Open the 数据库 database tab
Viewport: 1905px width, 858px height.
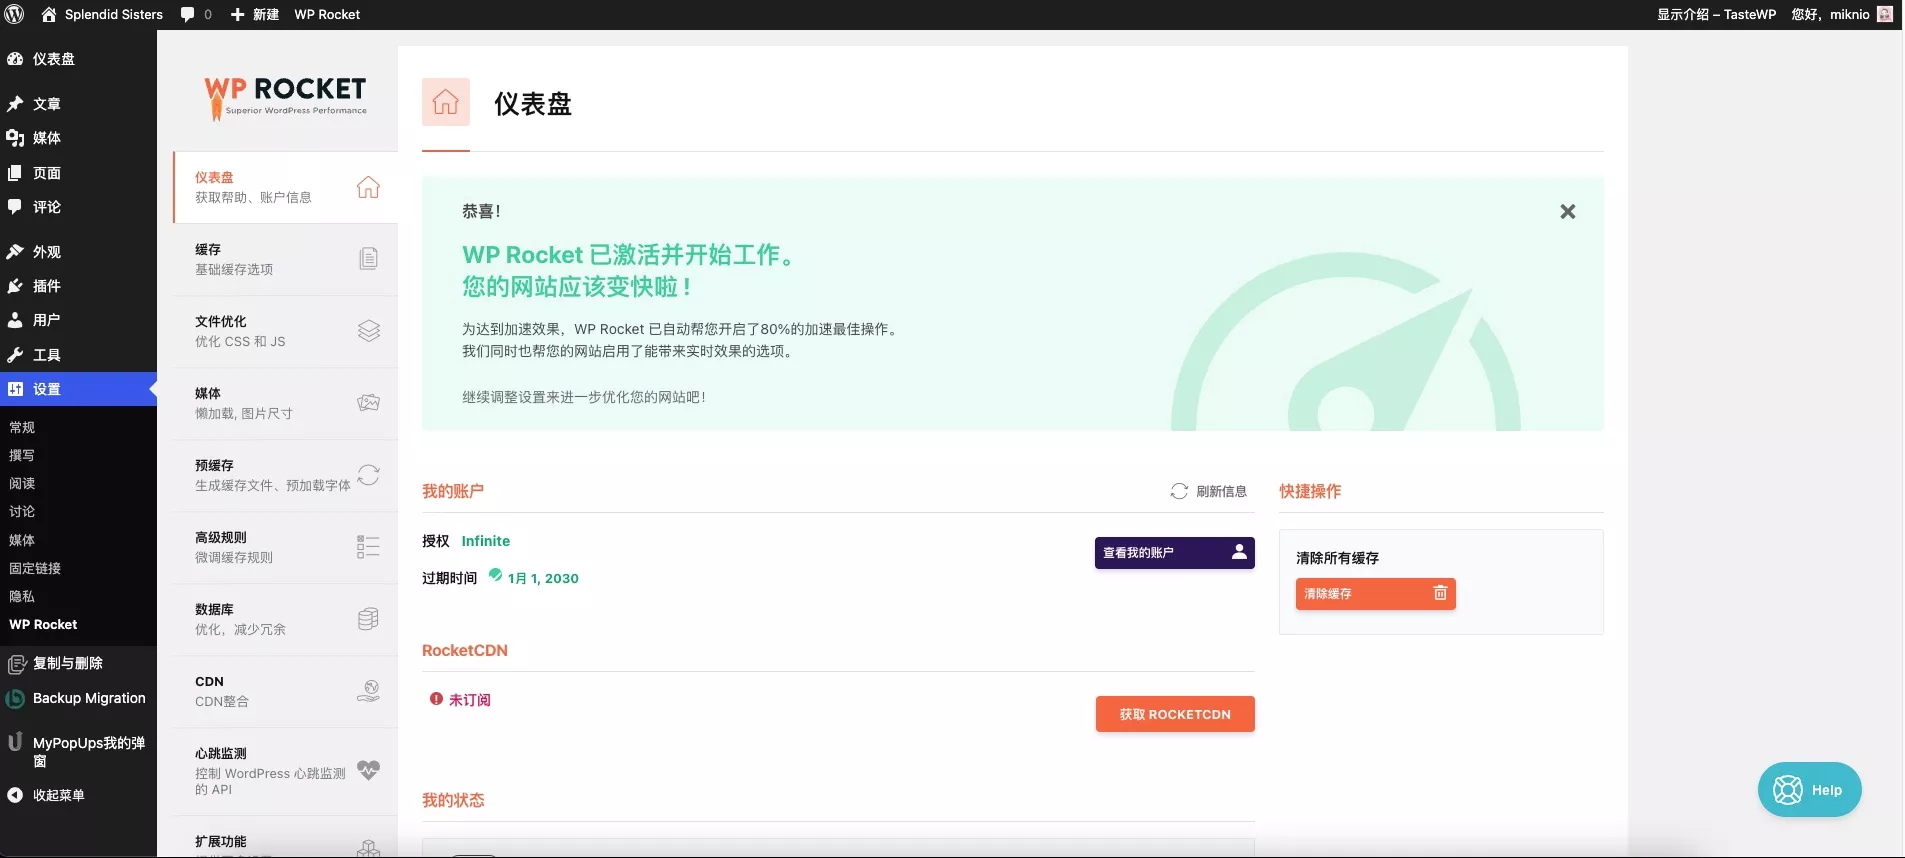285,619
